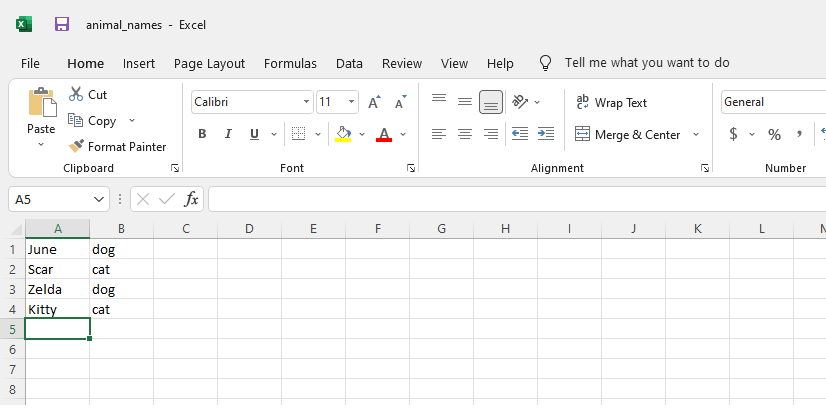Click the lightbulb Tell me icon
The width and height of the screenshot is (826, 417).
[x=545, y=63]
